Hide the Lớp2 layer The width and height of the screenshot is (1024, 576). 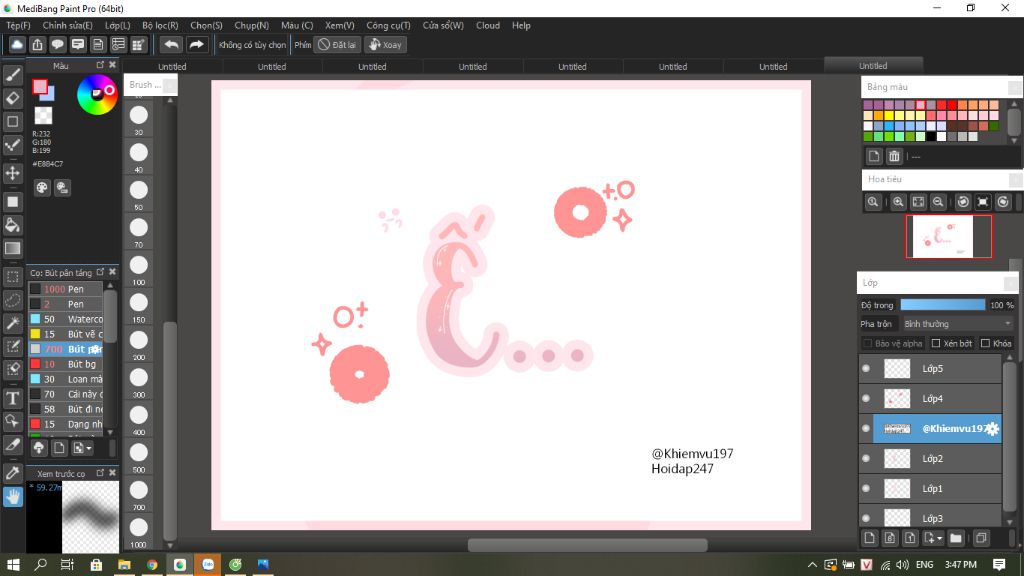tap(866, 458)
